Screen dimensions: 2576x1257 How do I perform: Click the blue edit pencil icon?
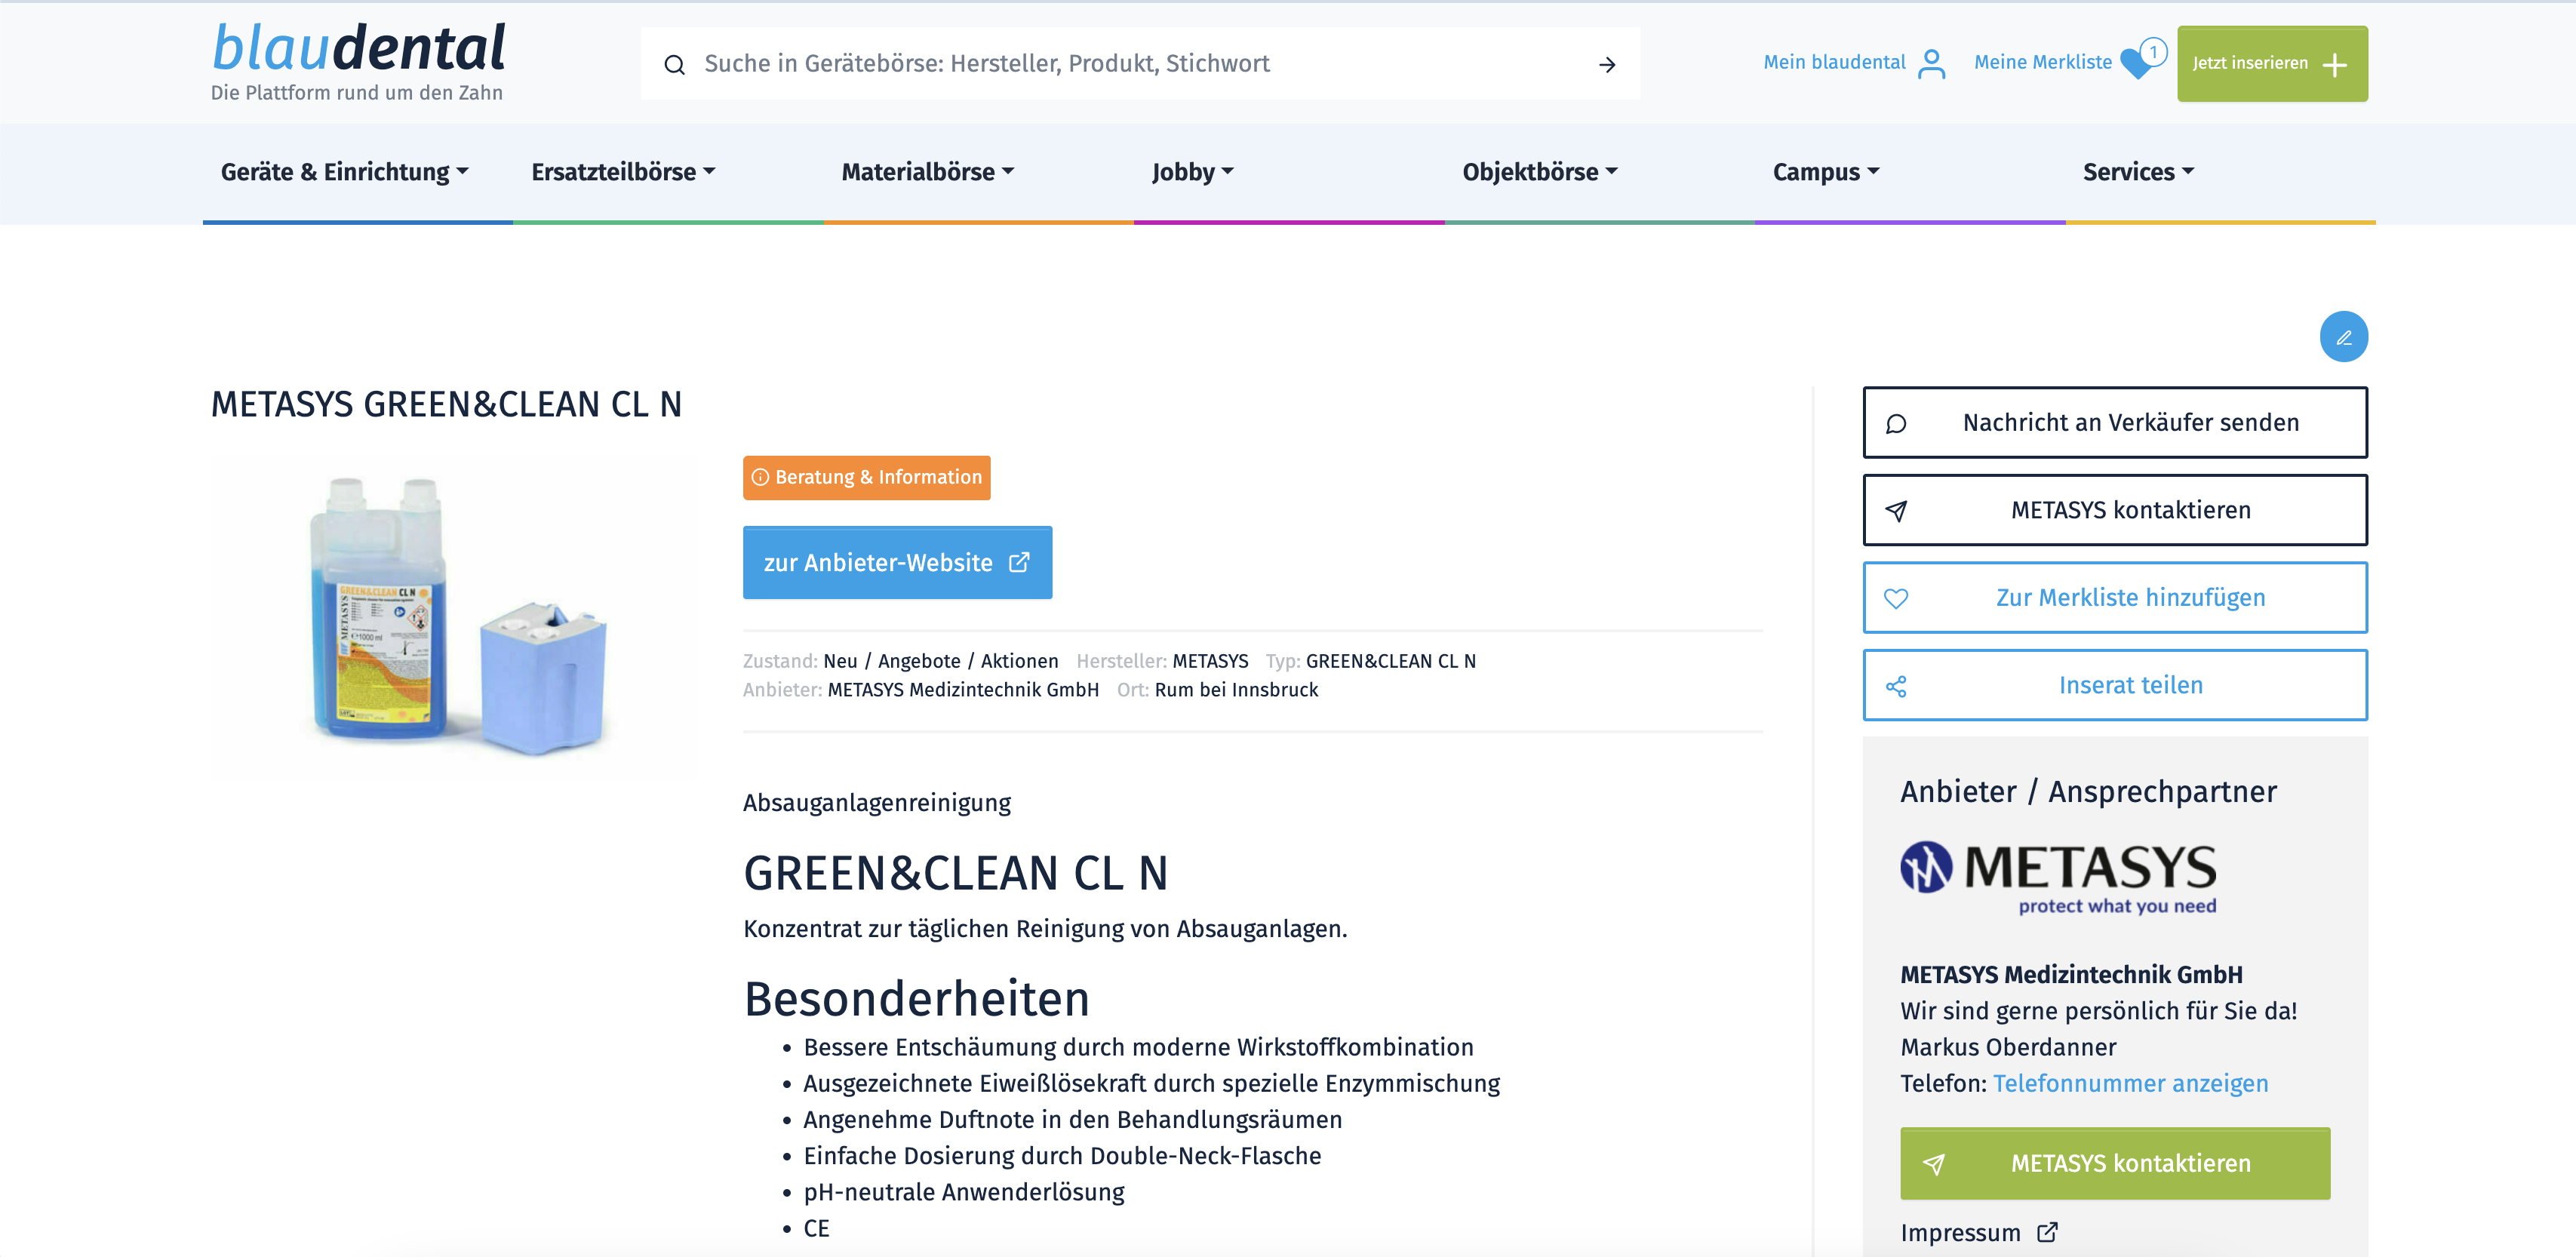[2343, 337]
